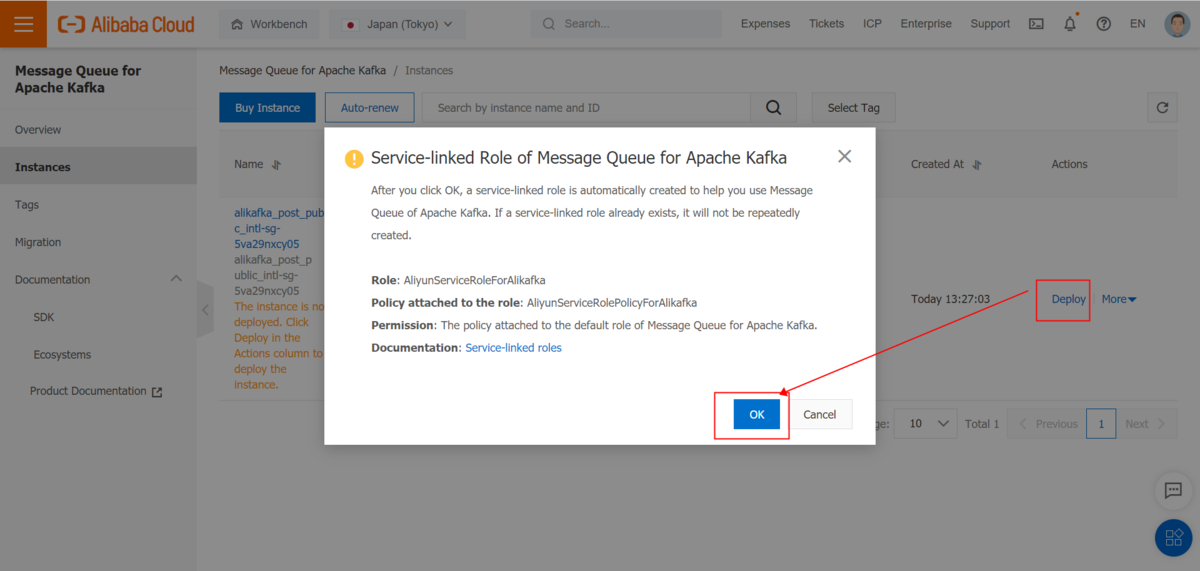Screen dimensions: 1200x571
Task: Go to Expenses menu
Action: pos(765,24)
